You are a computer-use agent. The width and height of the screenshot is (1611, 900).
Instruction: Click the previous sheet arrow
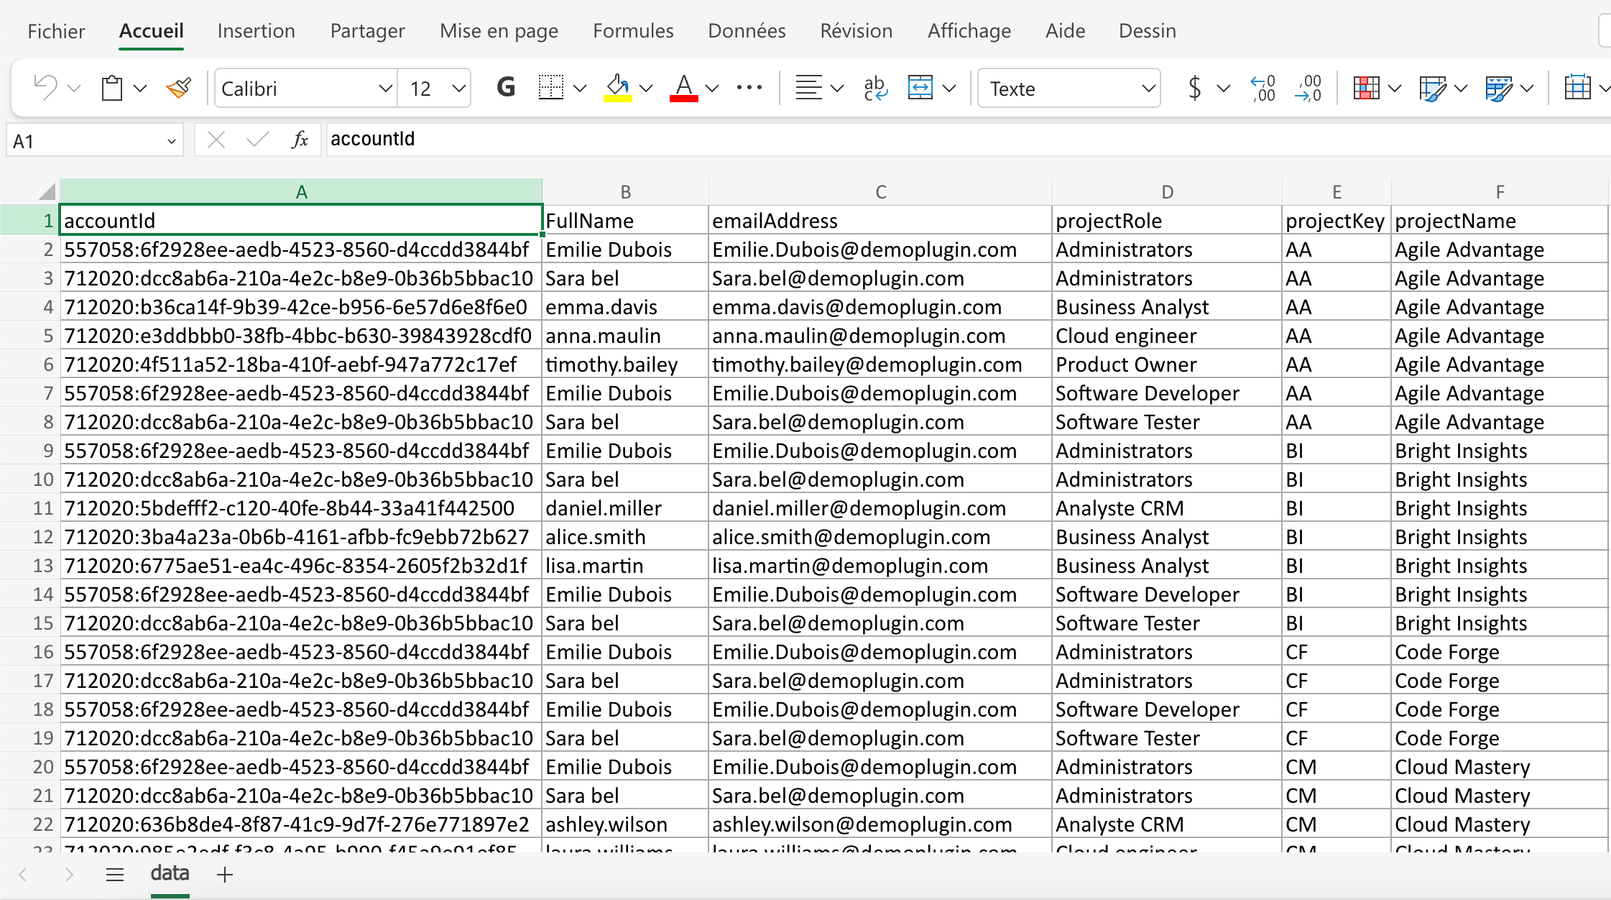(x=24, y=875)
